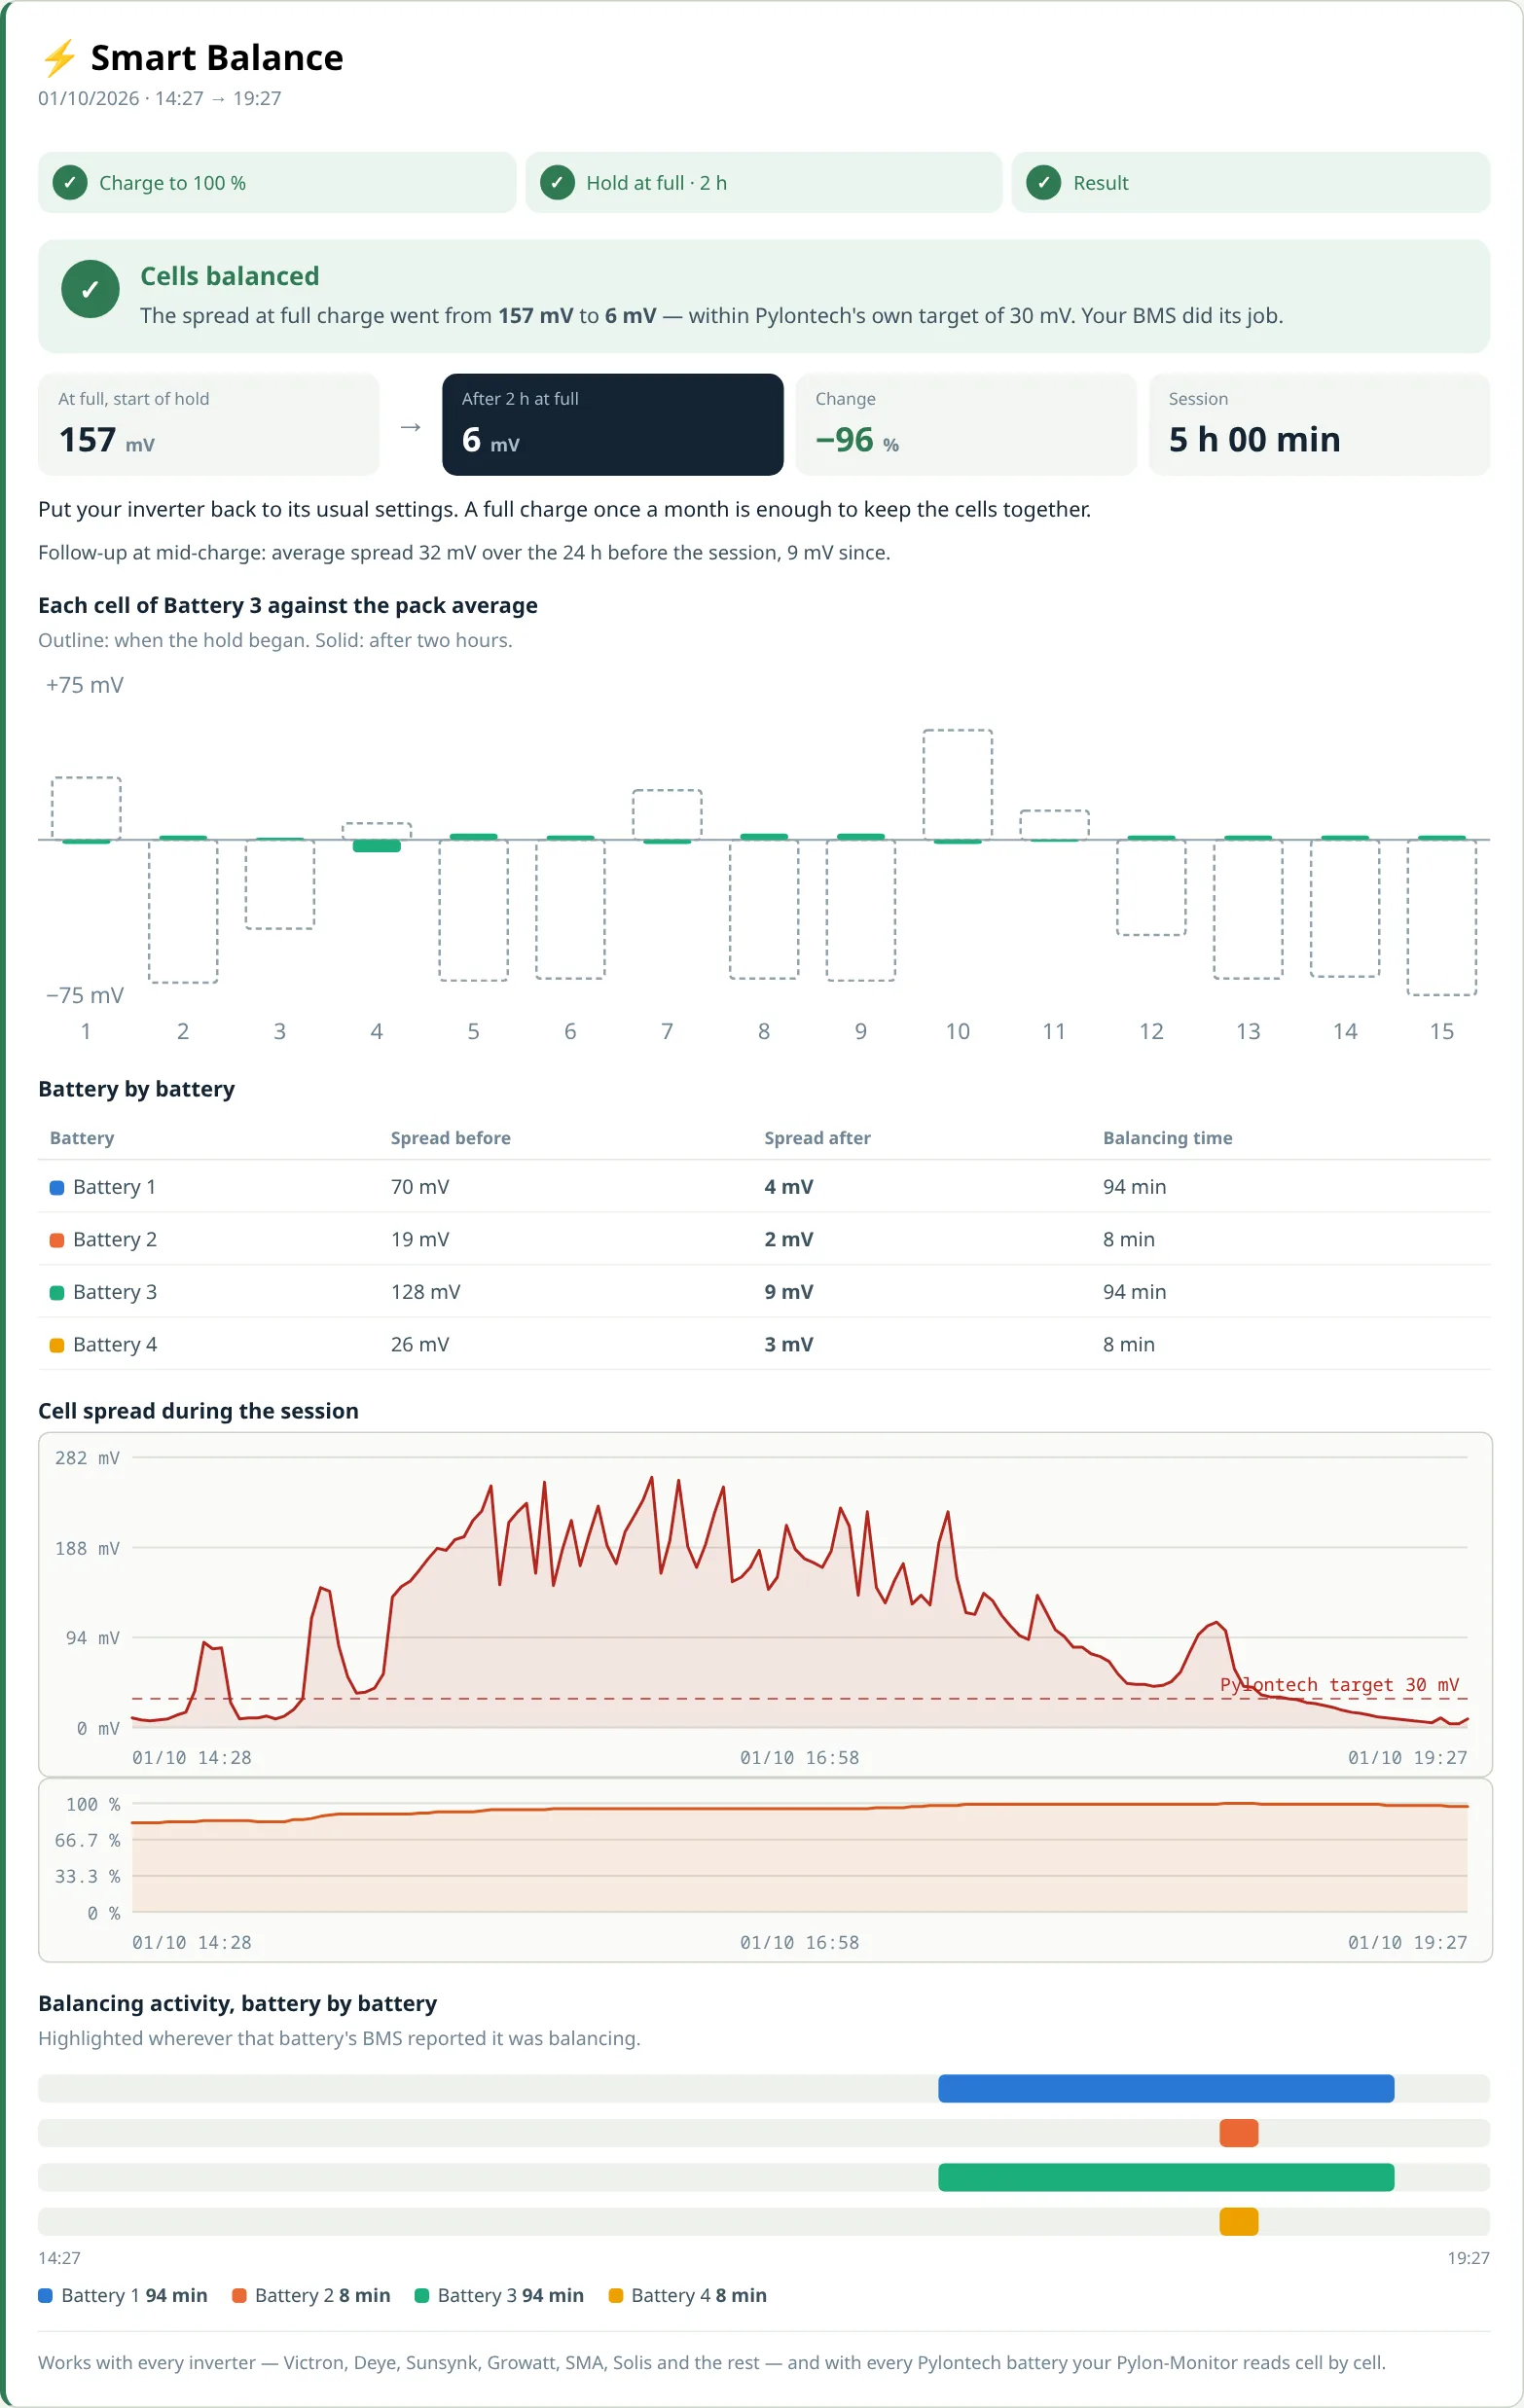Select the Charge to 100 % step label
Screen dimensions: 1524x2408
click(172, 183)
